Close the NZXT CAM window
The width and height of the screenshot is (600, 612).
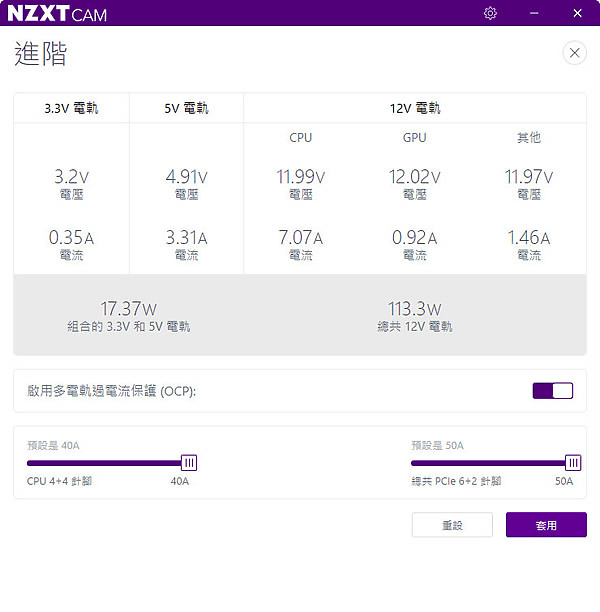[x=577, y=13]
